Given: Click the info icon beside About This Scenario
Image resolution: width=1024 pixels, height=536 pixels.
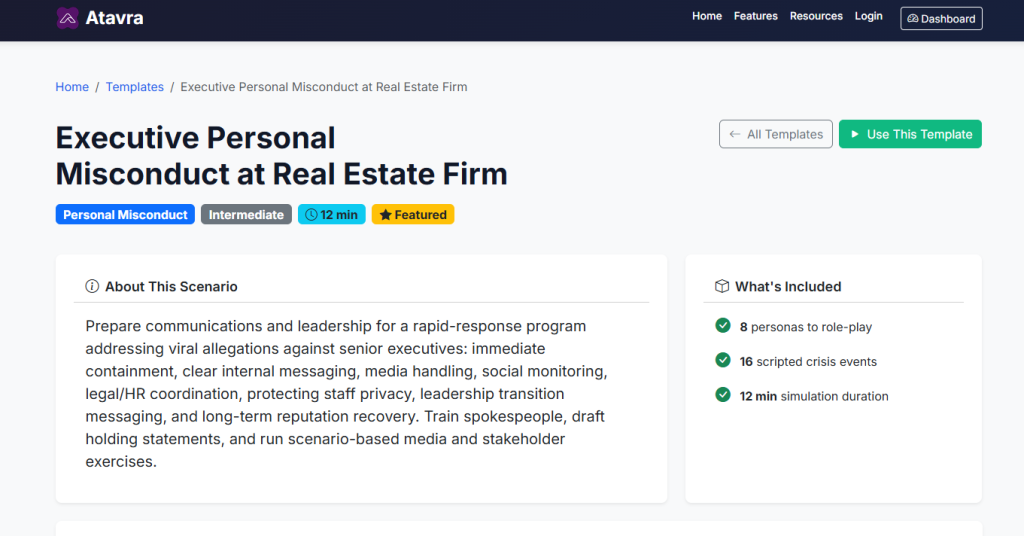Looking at the screenshot, I should pos(93,287).
